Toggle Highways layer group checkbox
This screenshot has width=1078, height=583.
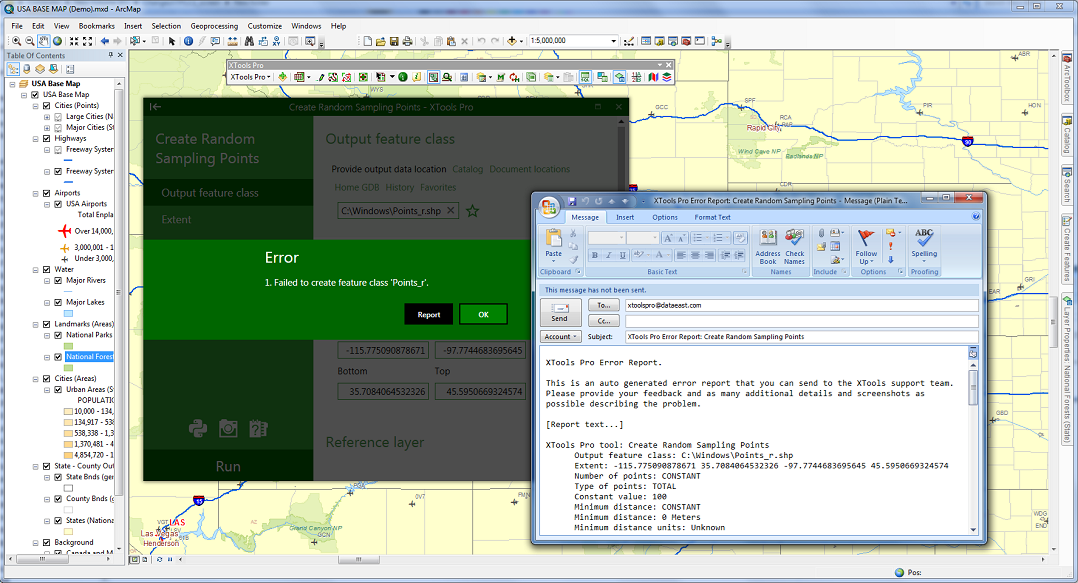pos(47,138)
